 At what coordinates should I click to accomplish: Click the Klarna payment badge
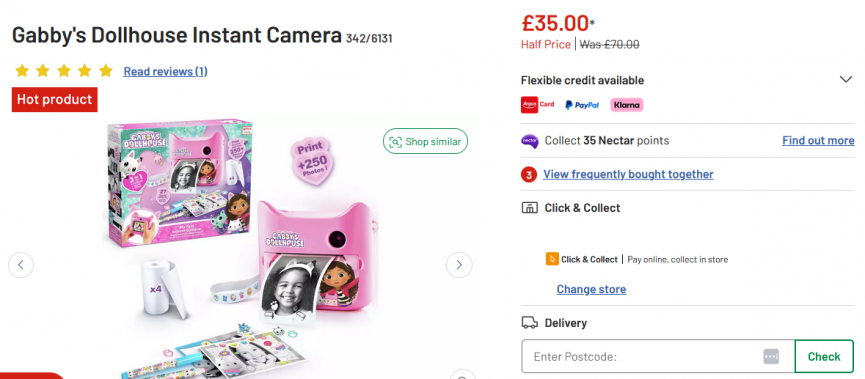(x=626, y=105)
